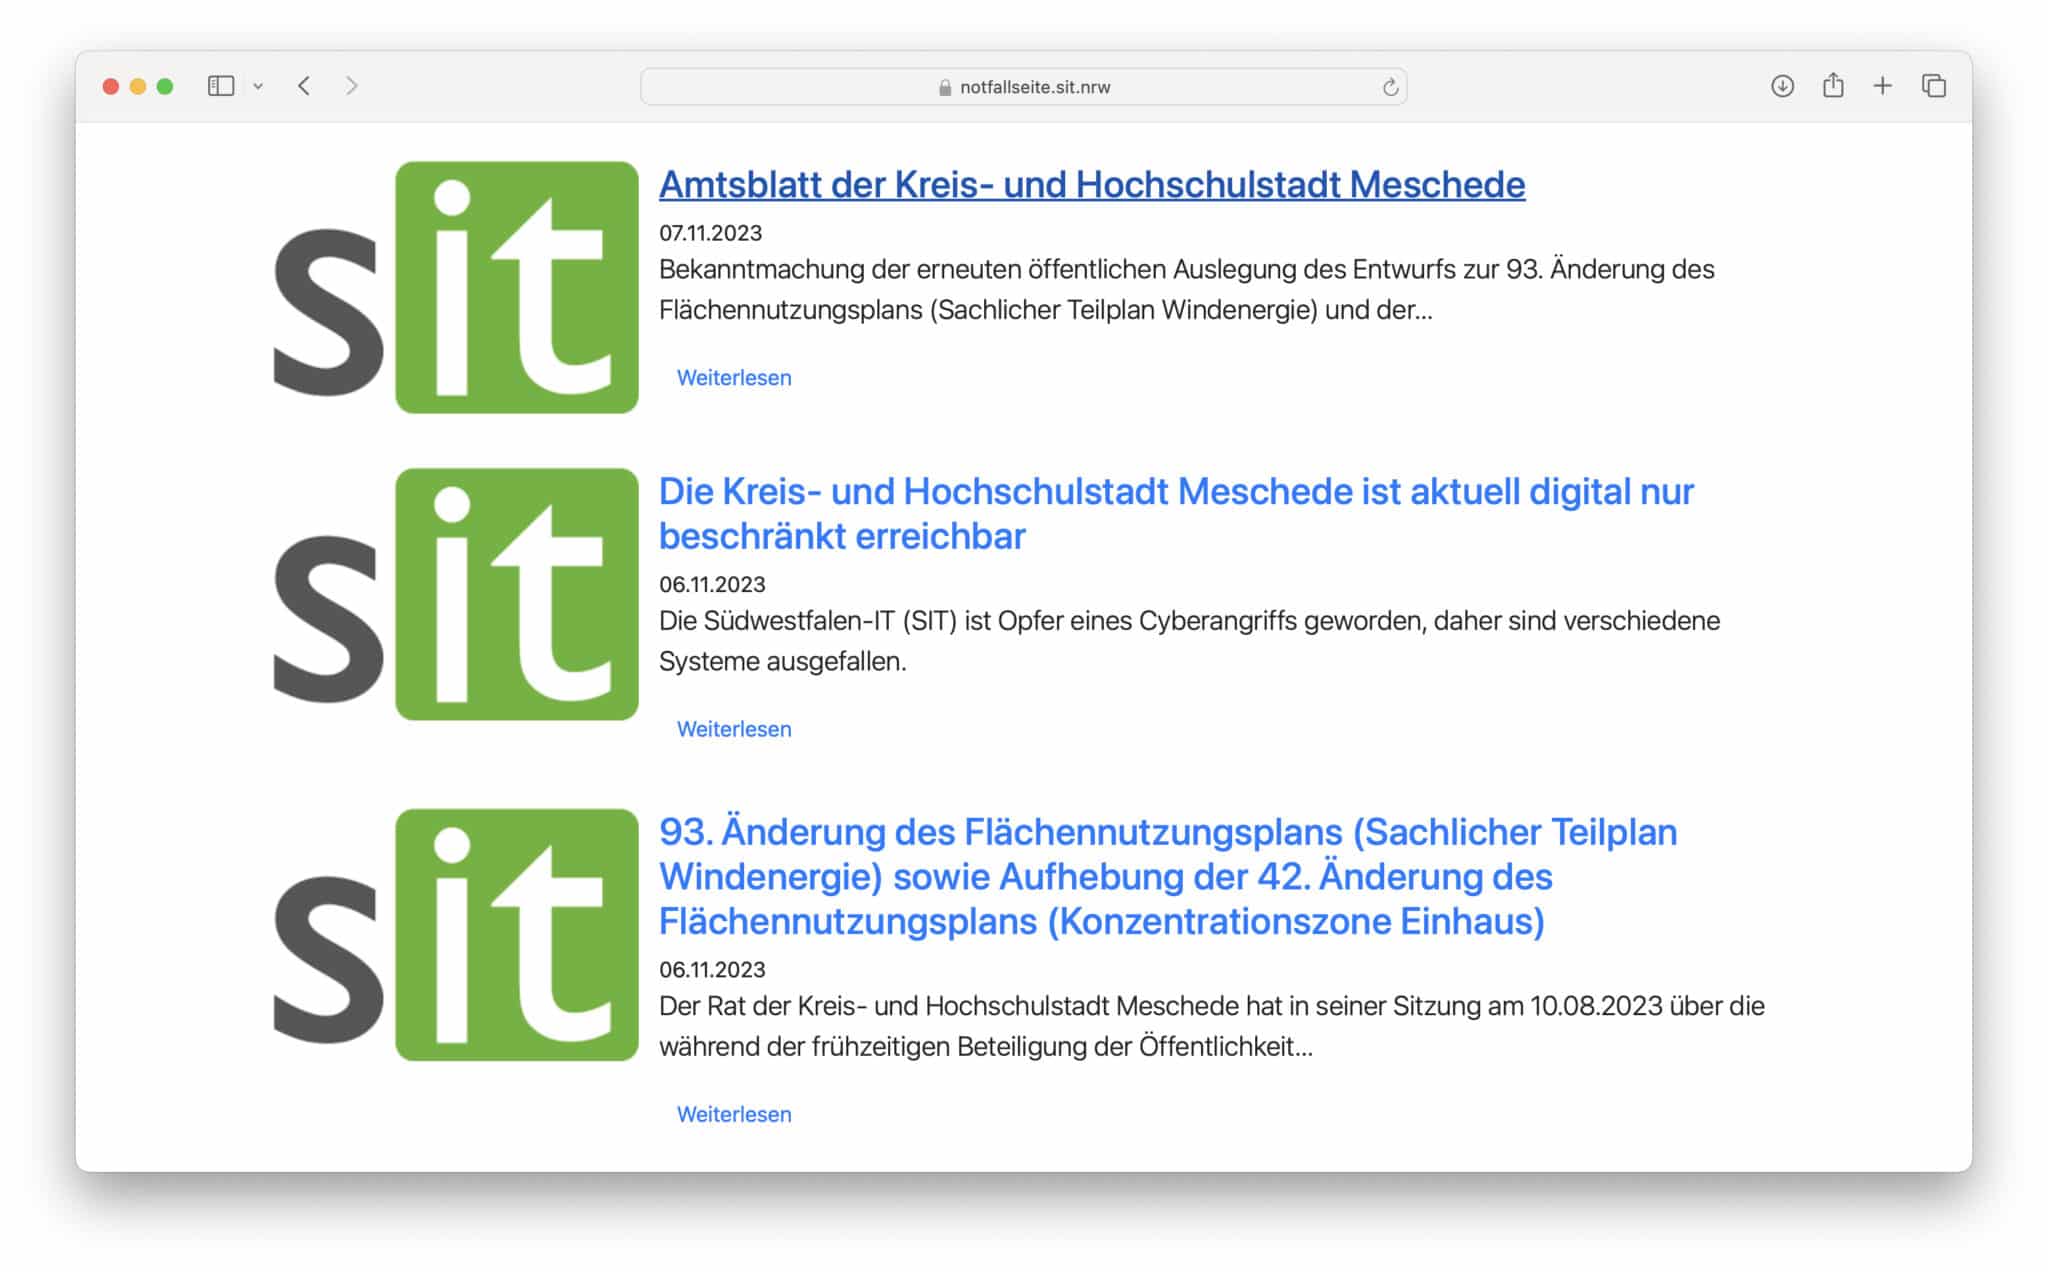Go back with the back arrow
This screenshot has height=1272, width=2048.
(x=304, y=86)
